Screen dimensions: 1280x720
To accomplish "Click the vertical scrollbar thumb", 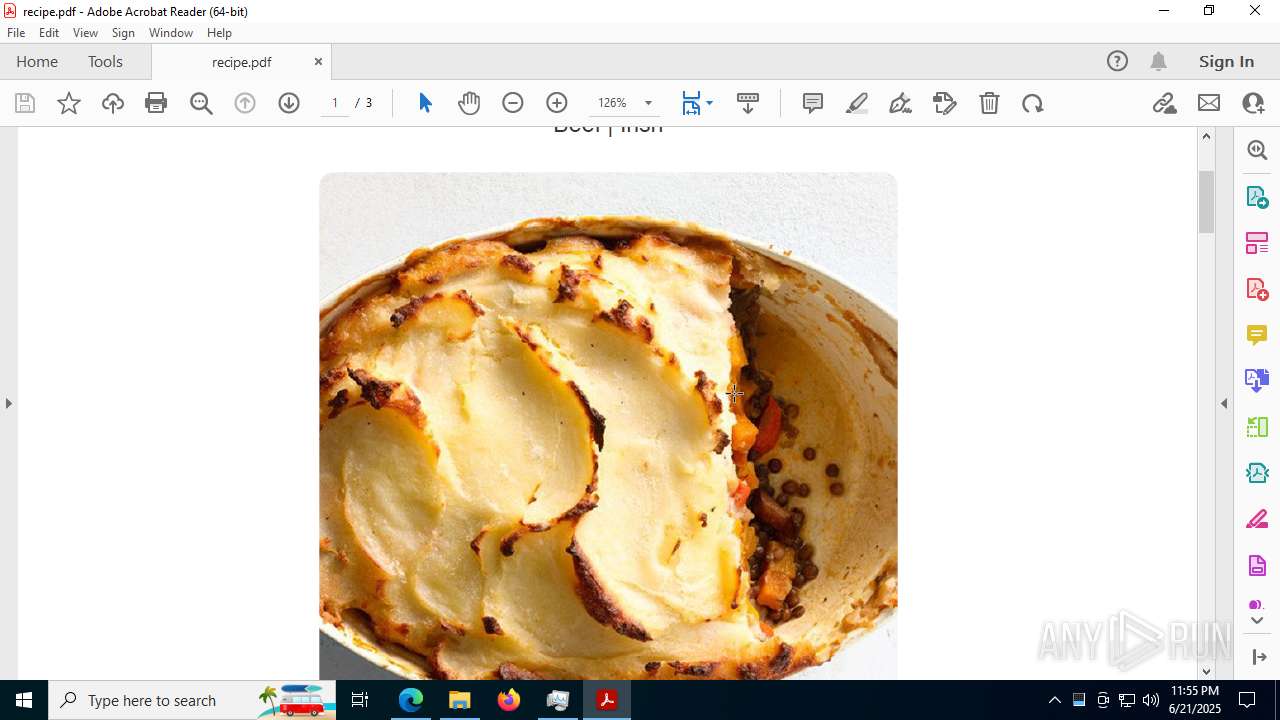I will [1206, 201].
